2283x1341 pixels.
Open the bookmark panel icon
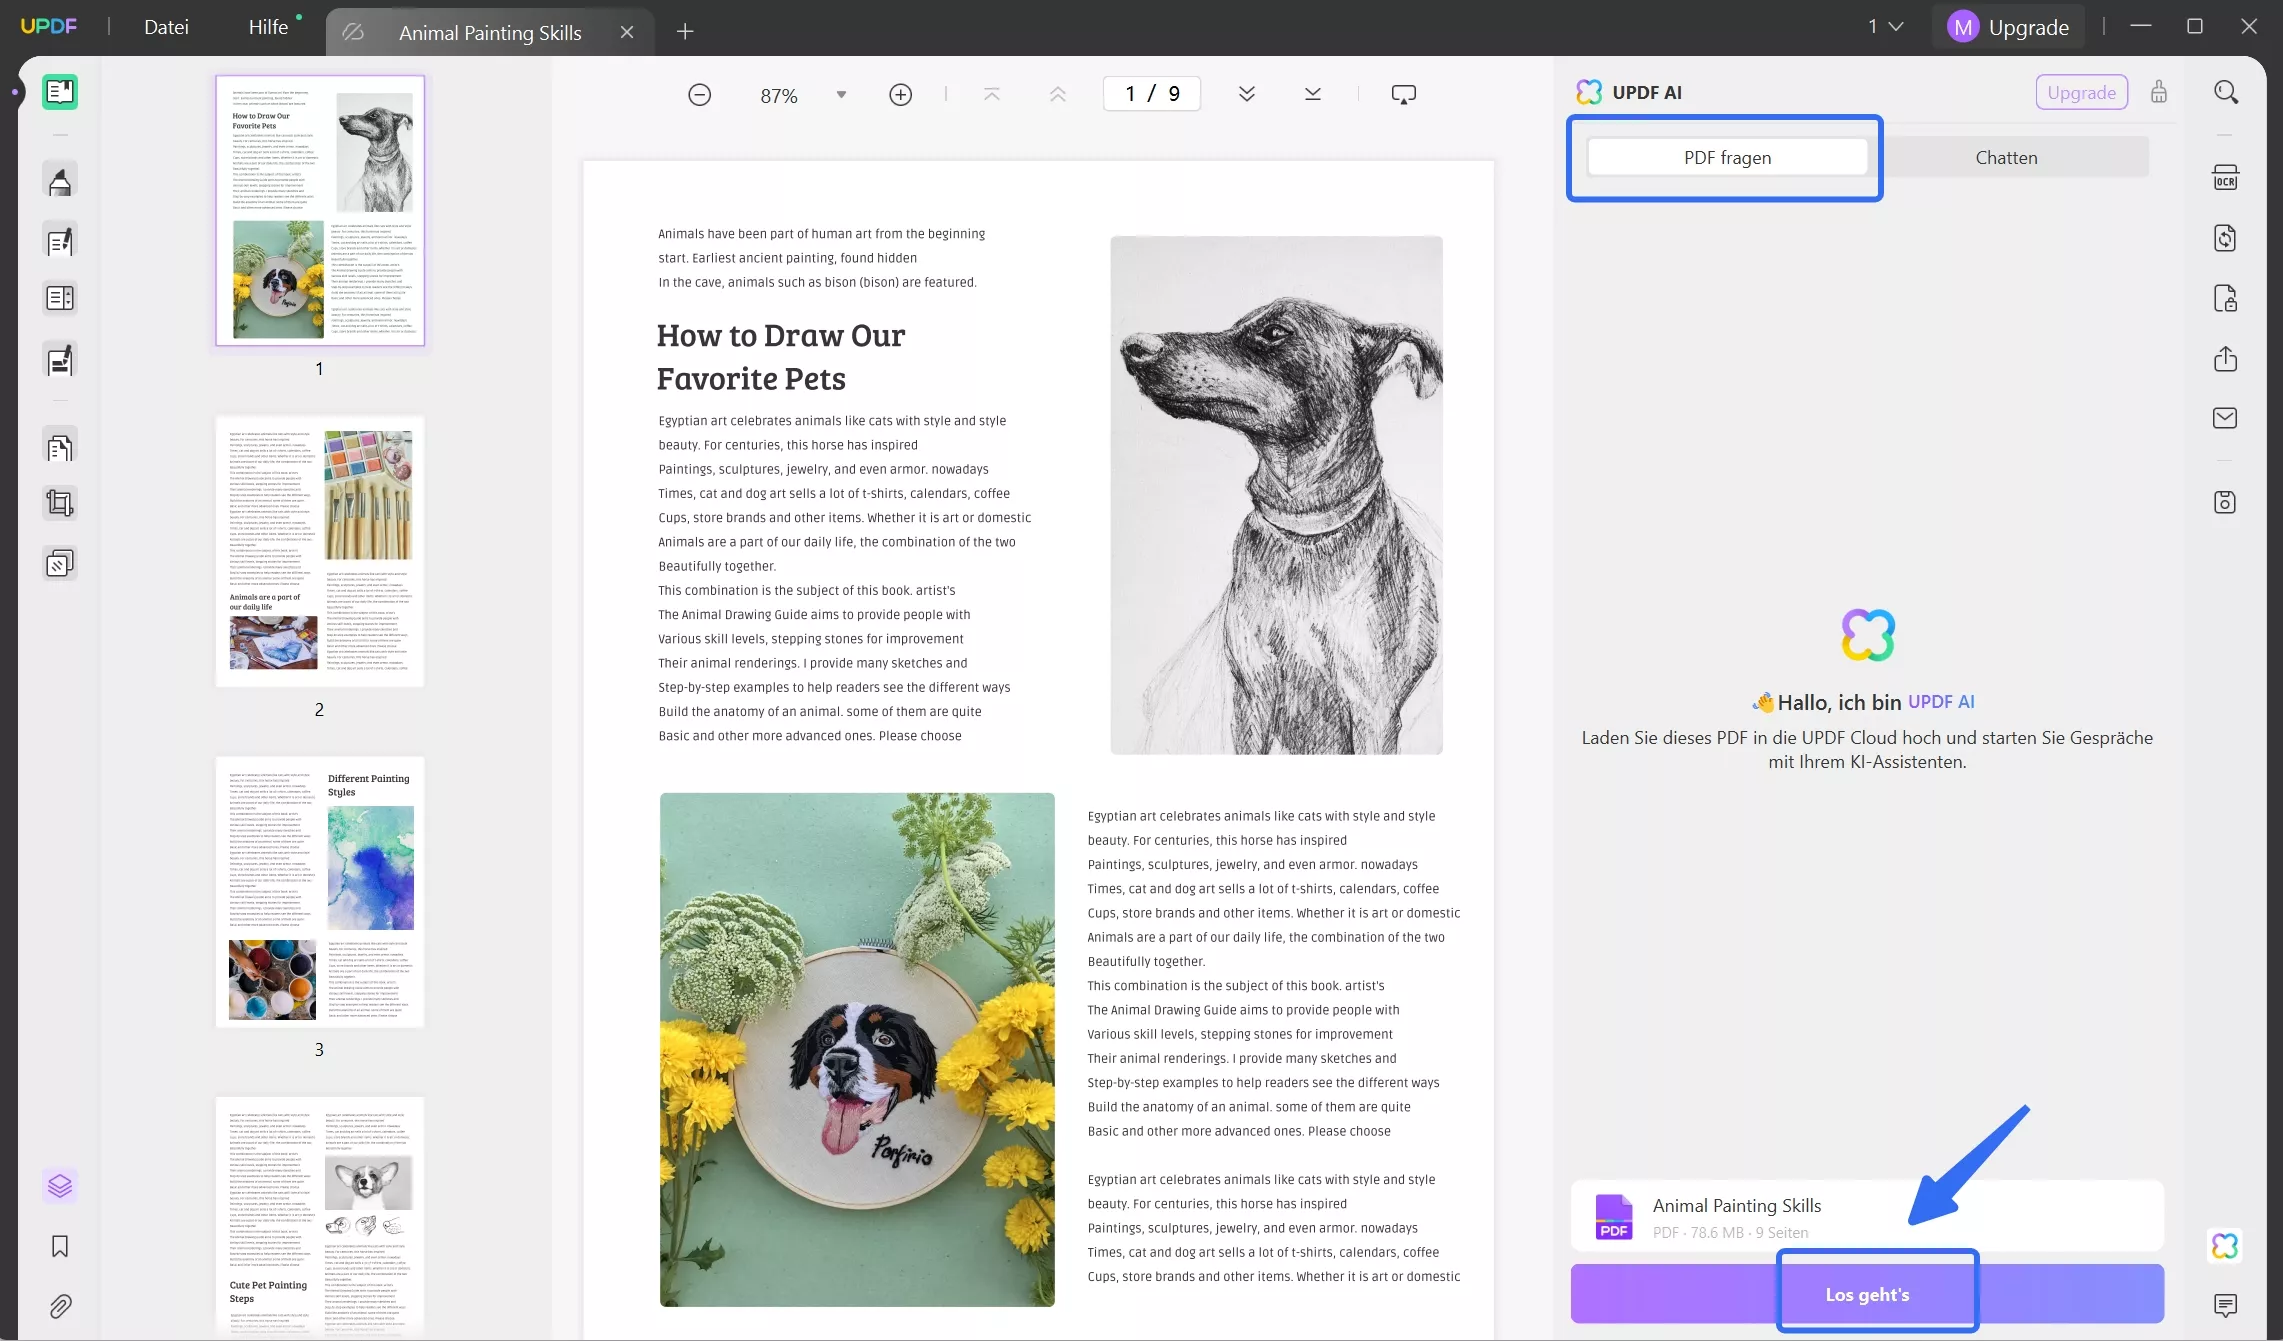[x=60, y=1246]
